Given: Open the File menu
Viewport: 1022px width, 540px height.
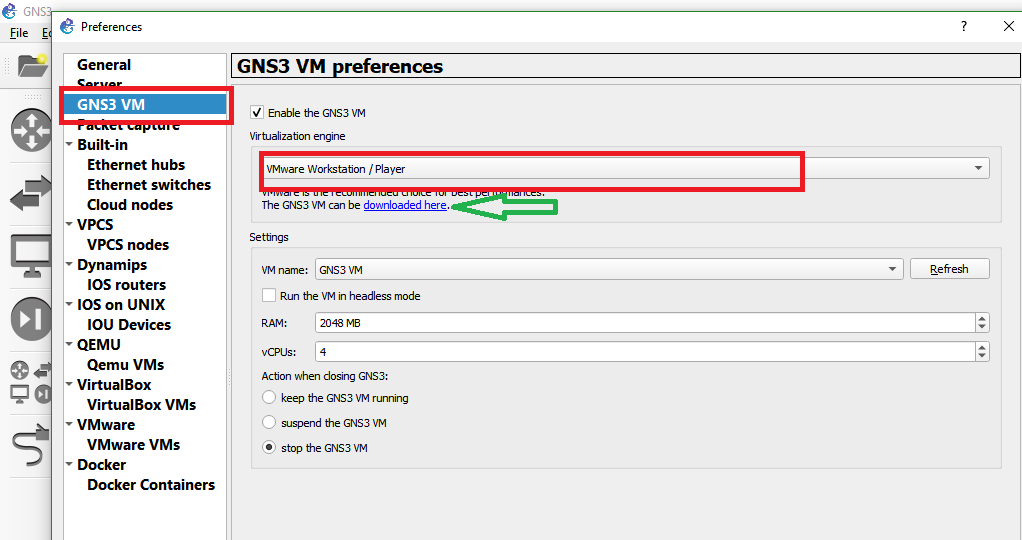Looking at the screenshot, I should 19,33.
